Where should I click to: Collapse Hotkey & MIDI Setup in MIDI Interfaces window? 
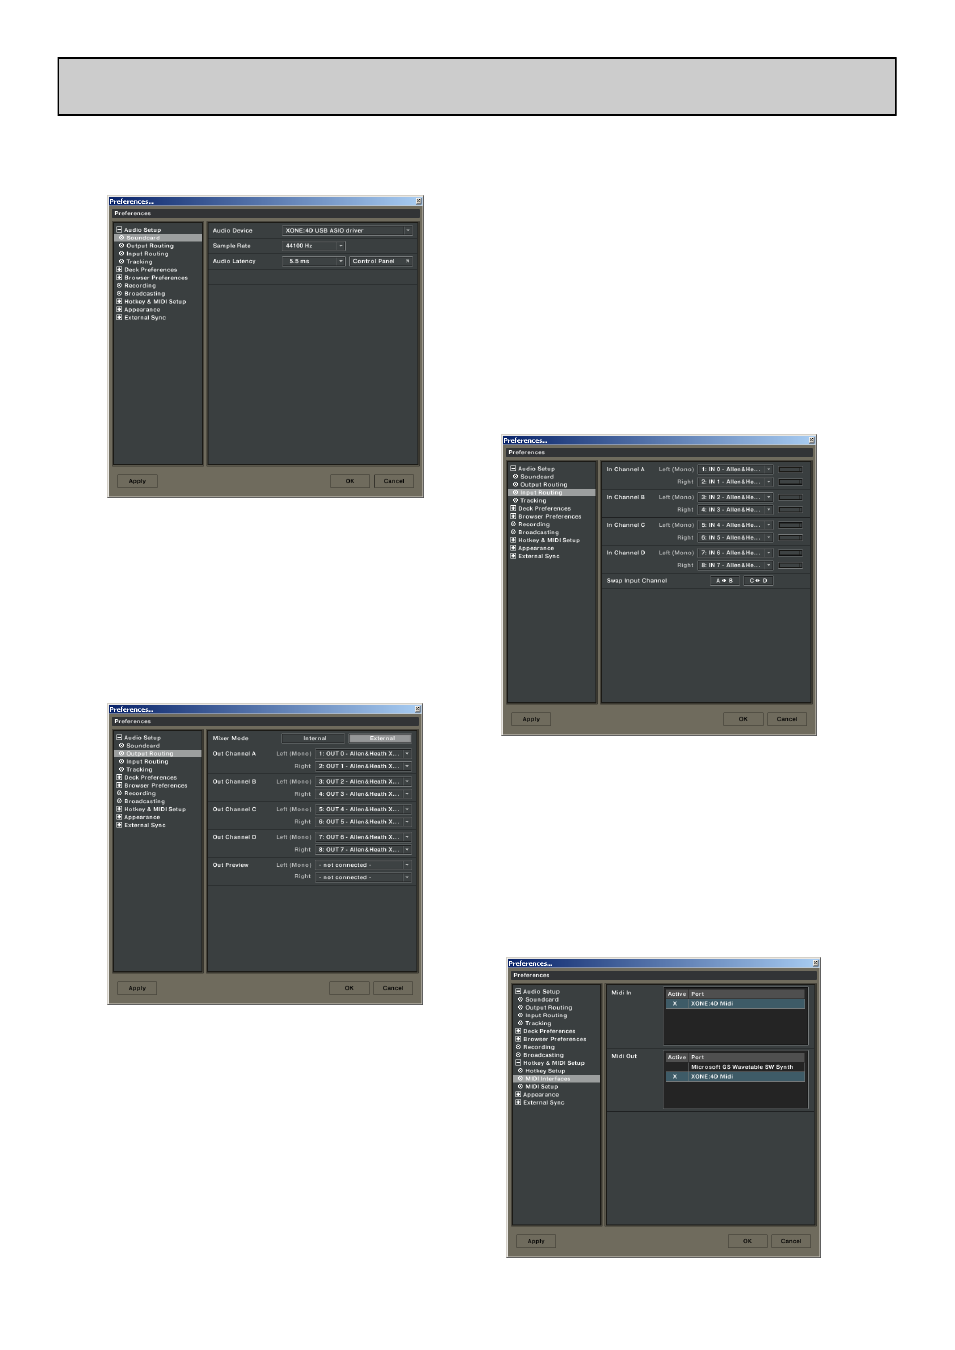pos(518,1063)
